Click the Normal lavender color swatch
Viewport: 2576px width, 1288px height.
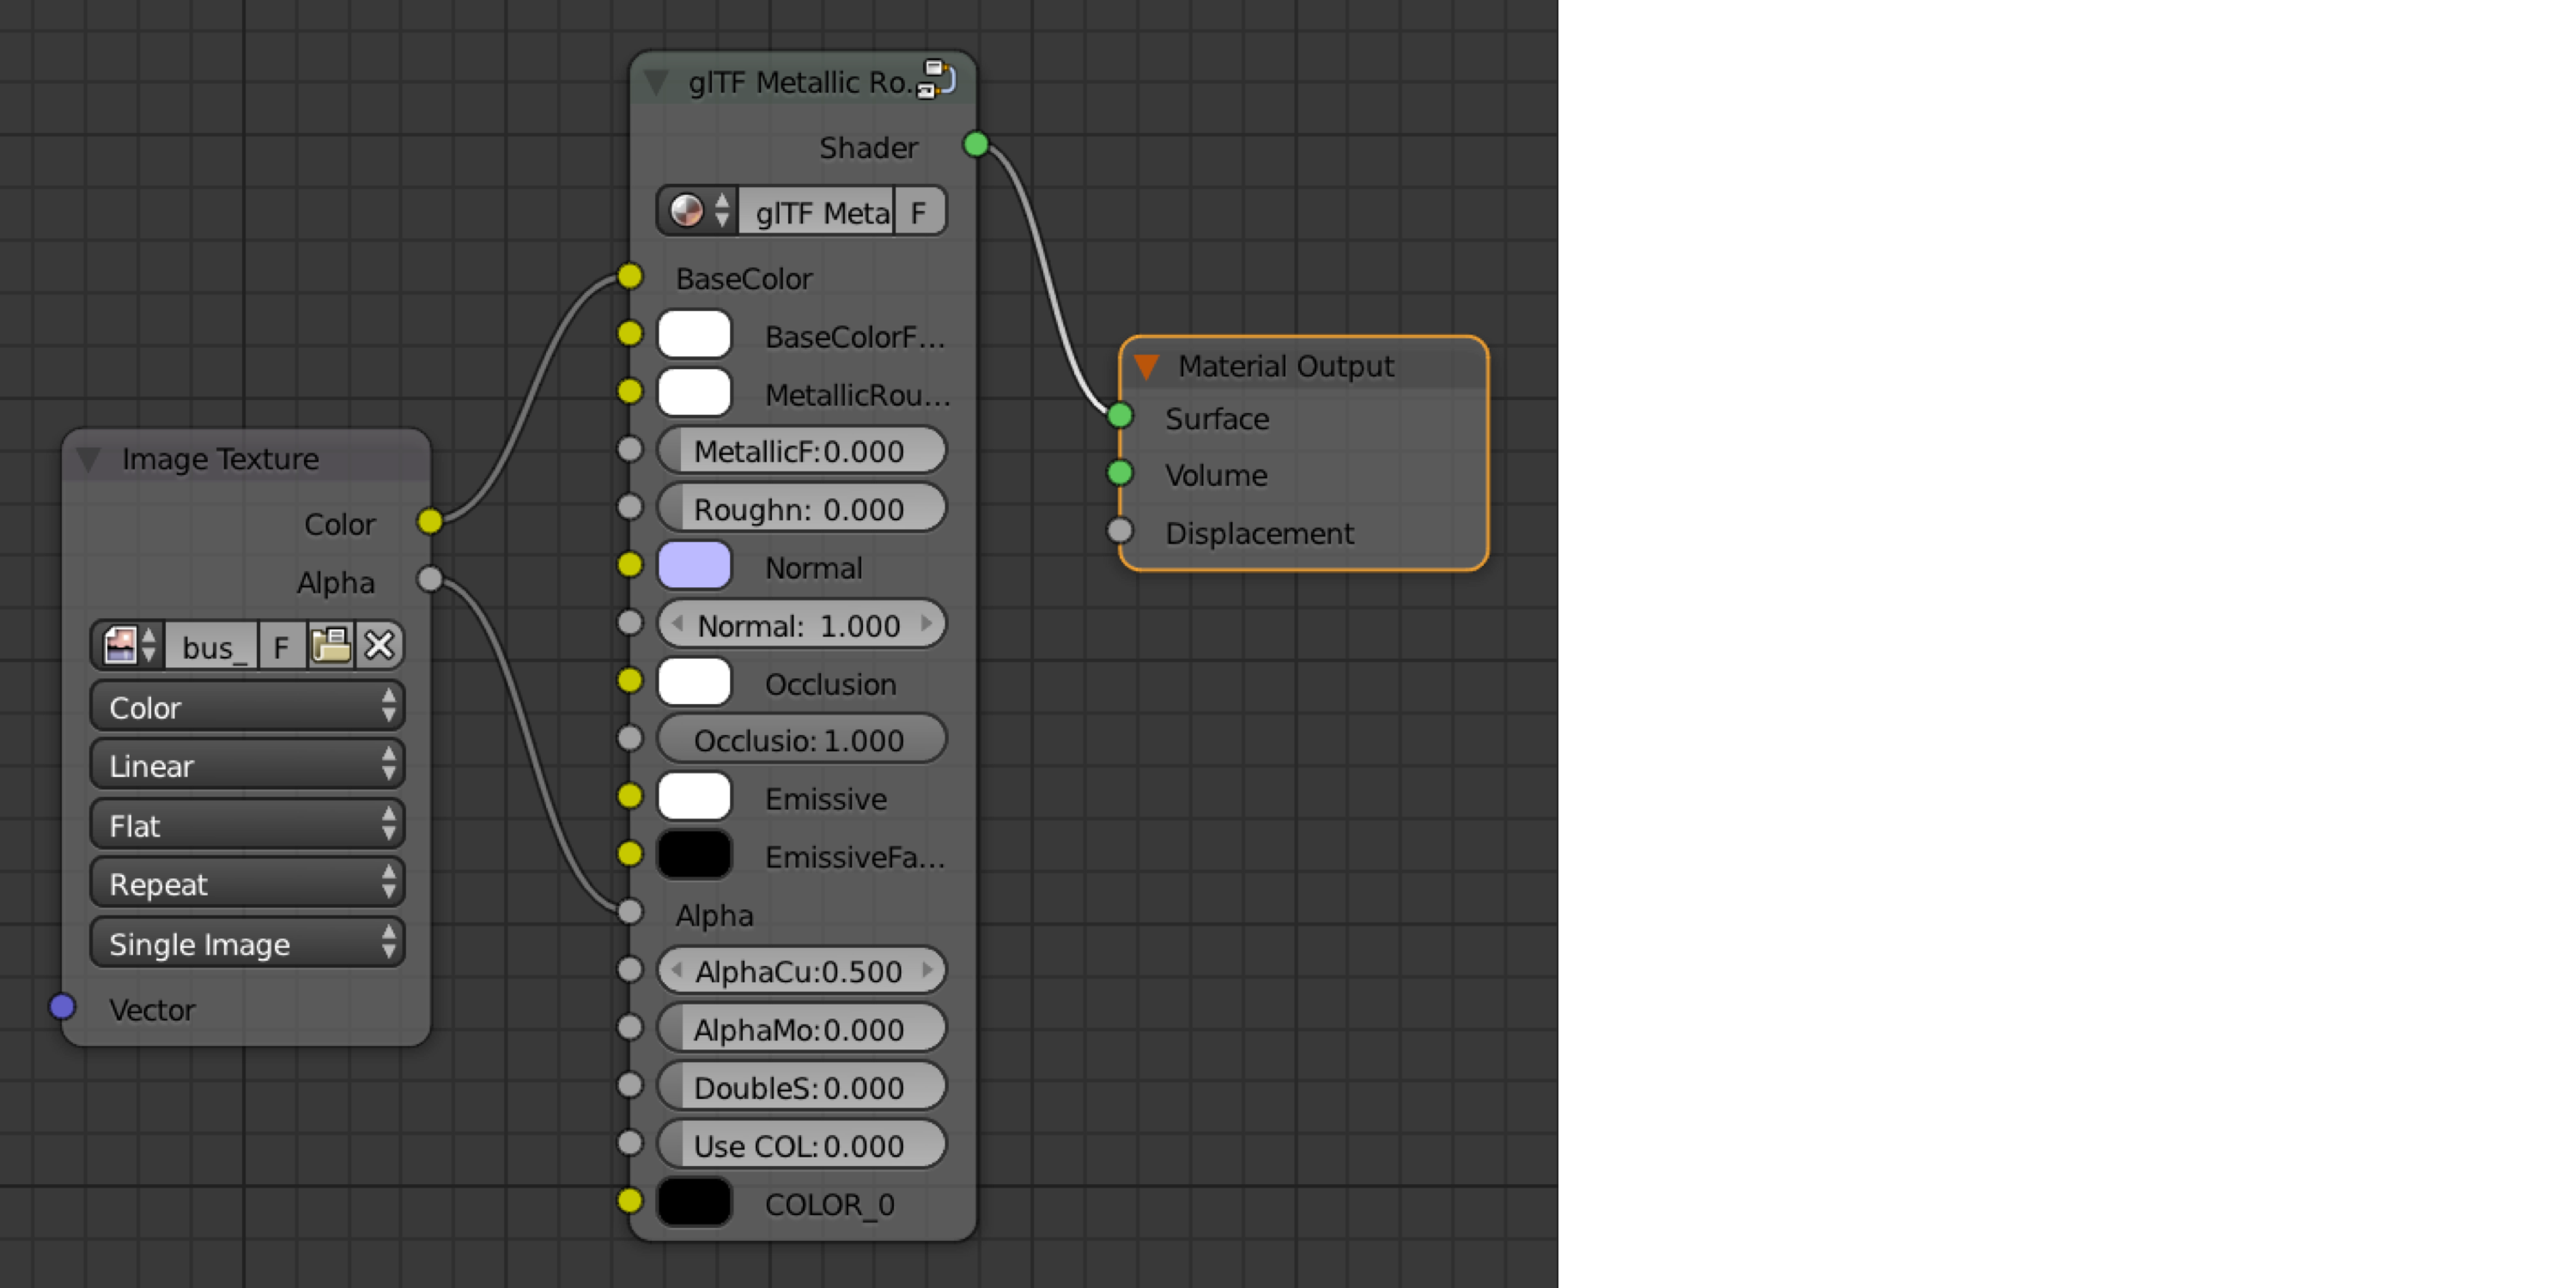click(x=694, y=565)
